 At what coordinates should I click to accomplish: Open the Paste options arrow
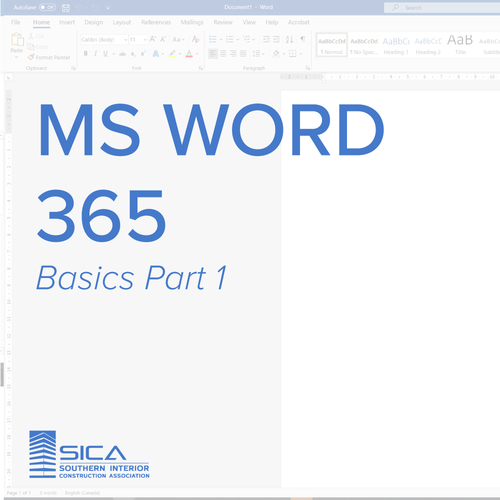point(16,57)
